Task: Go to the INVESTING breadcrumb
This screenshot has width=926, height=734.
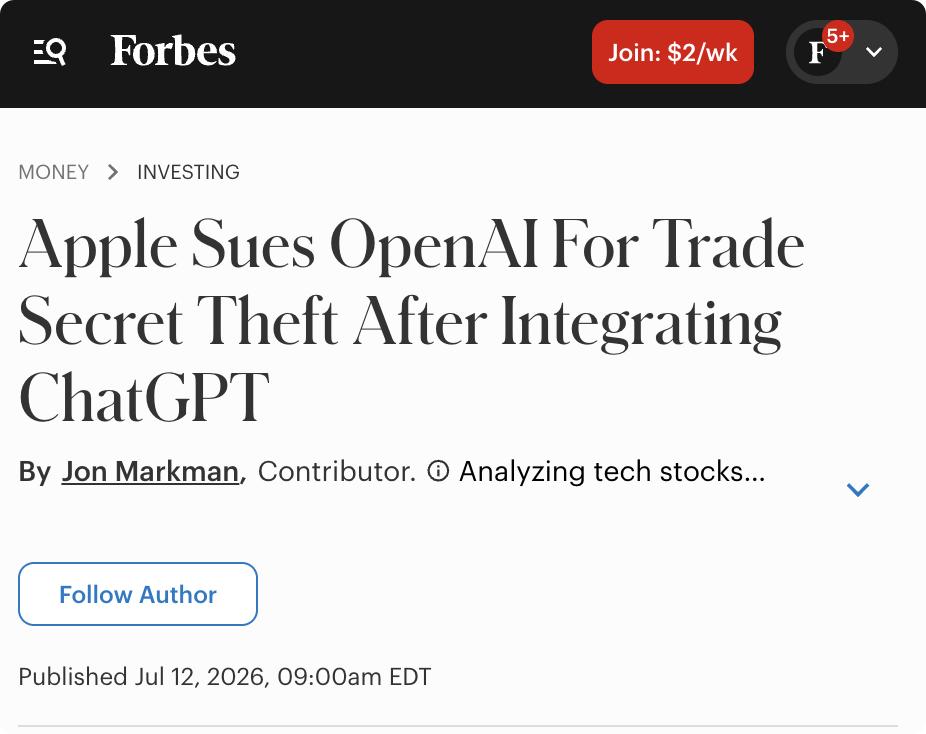Action: click(x=188, y=172)
